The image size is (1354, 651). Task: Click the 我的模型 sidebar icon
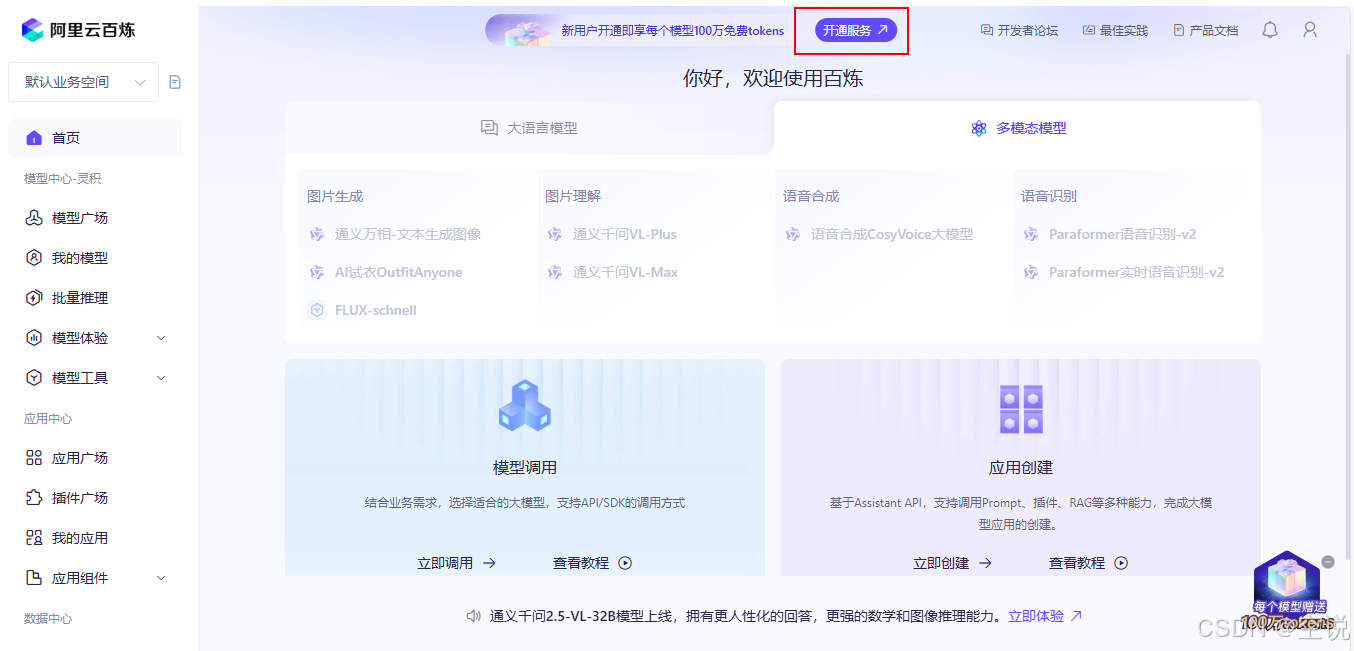[x=34, y=258]
